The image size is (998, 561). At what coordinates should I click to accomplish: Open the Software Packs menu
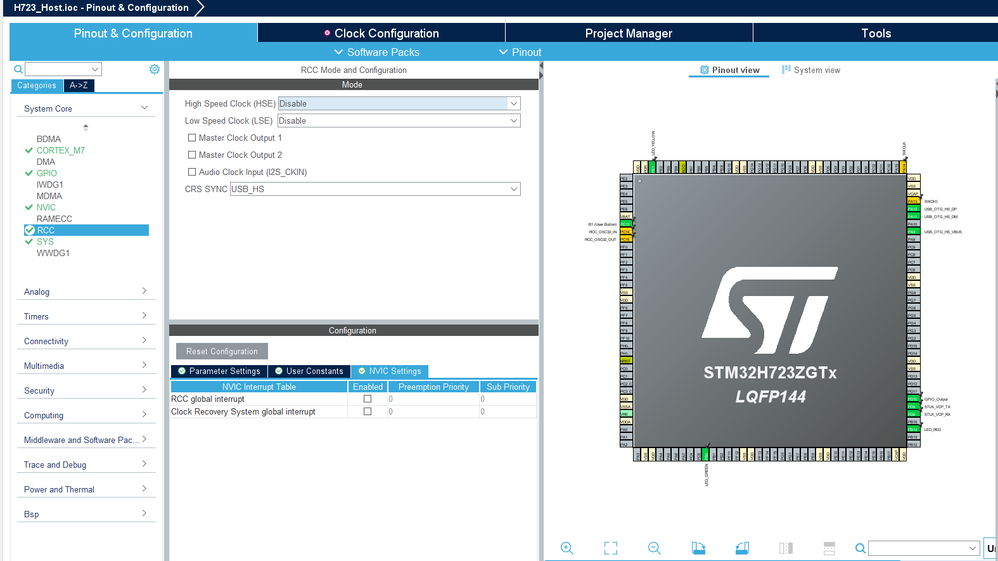[377, 52]
